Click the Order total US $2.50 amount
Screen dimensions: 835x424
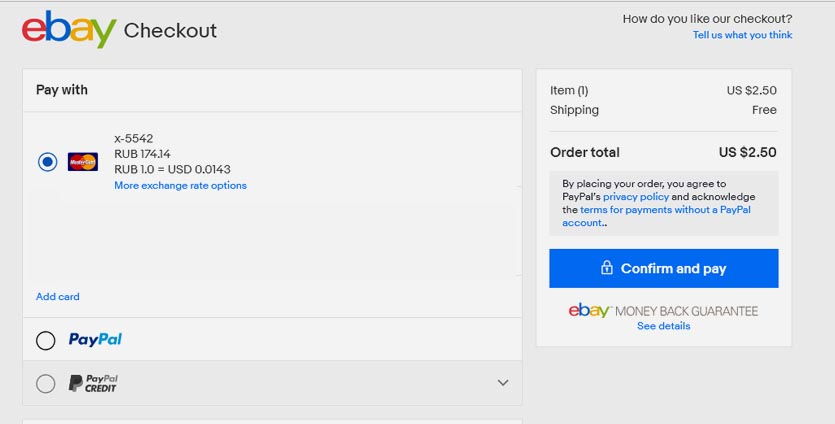click(x=747, y=153)
